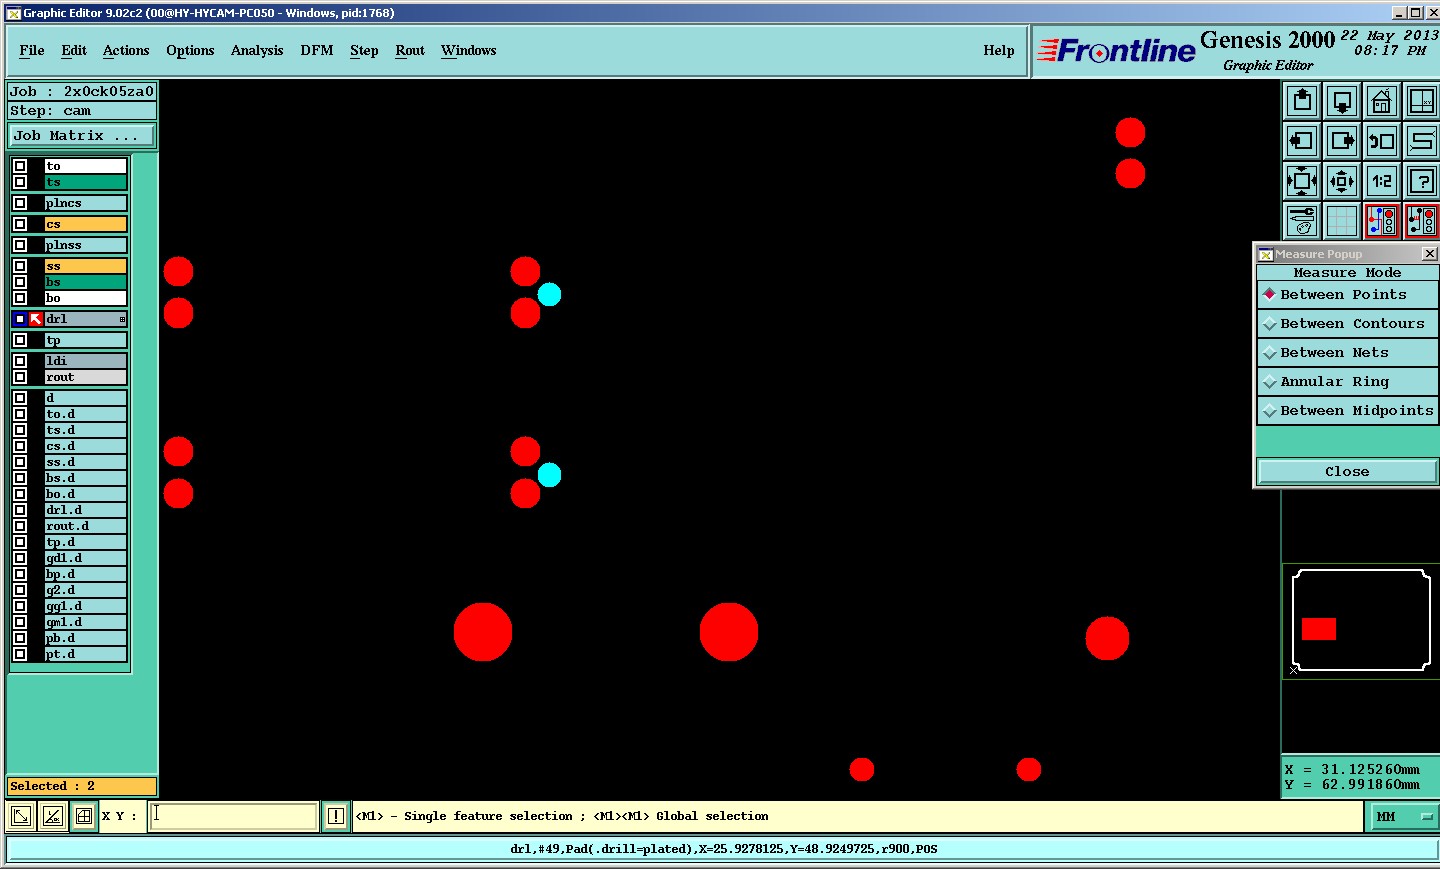Open the Help menu
1440x869 pixels.
999,51
